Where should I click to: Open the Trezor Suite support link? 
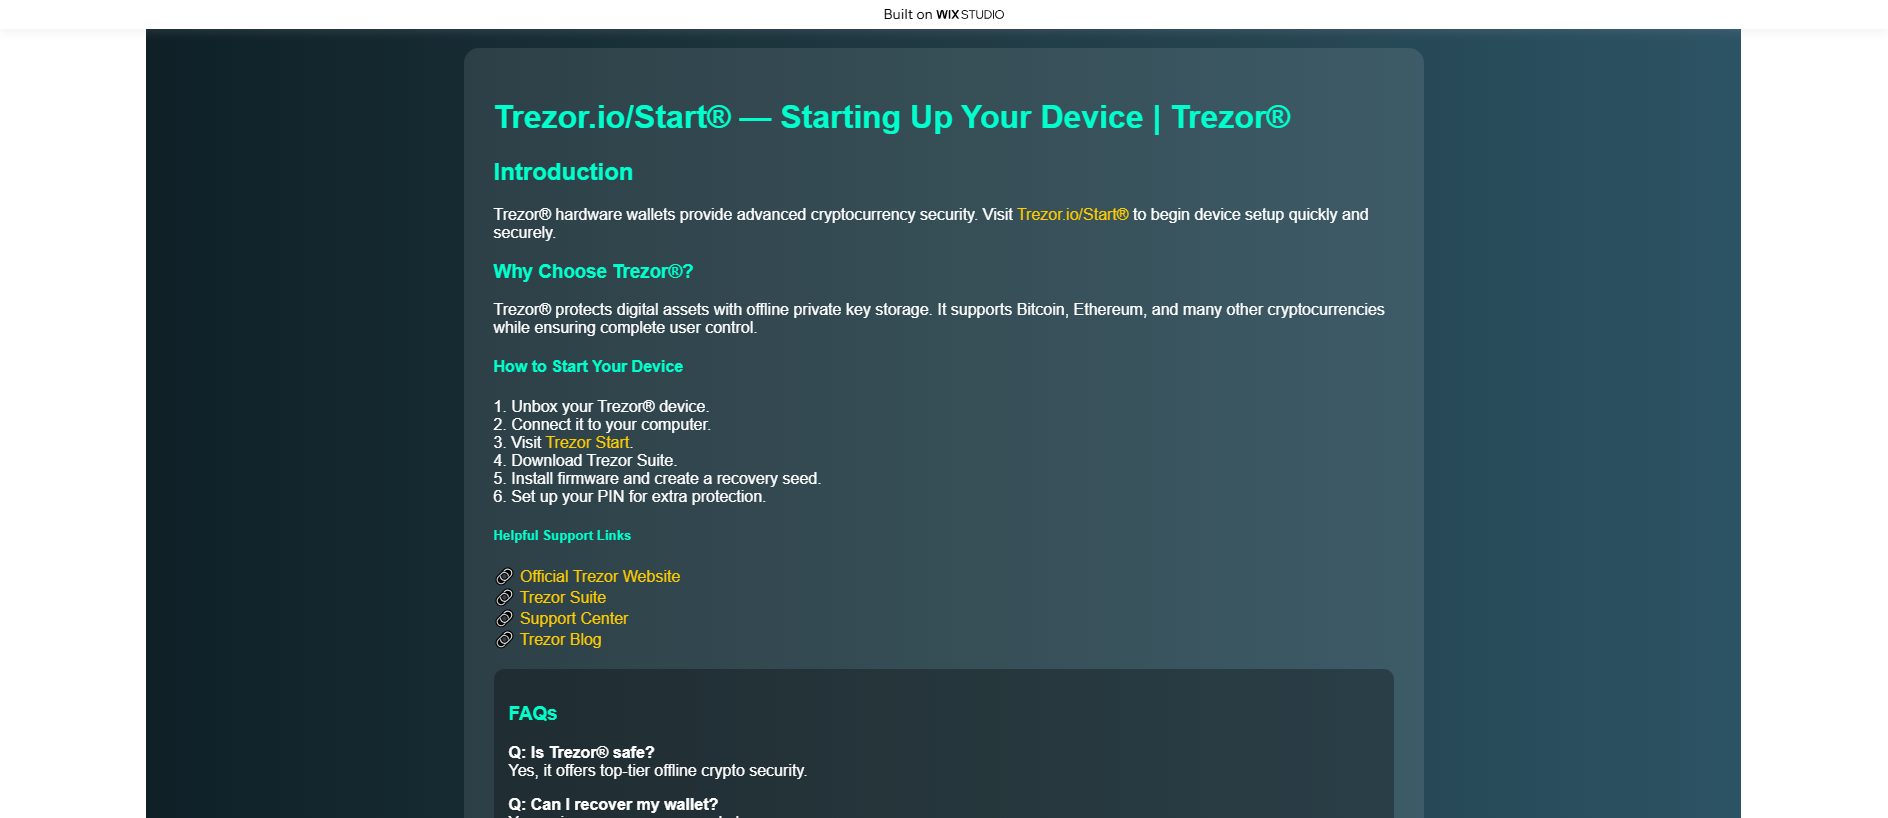563,597
